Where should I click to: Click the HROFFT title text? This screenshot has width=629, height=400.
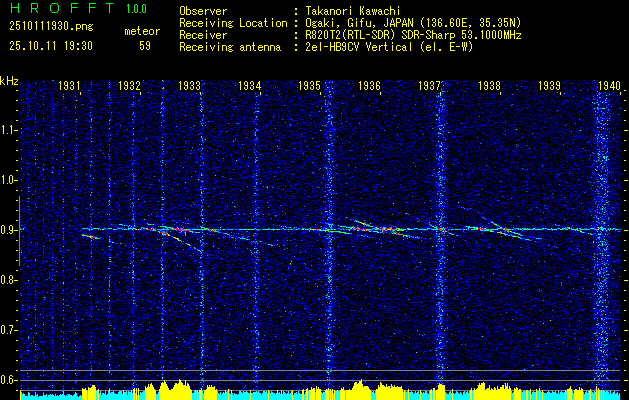pyautogui.click(x=62, y=8)
